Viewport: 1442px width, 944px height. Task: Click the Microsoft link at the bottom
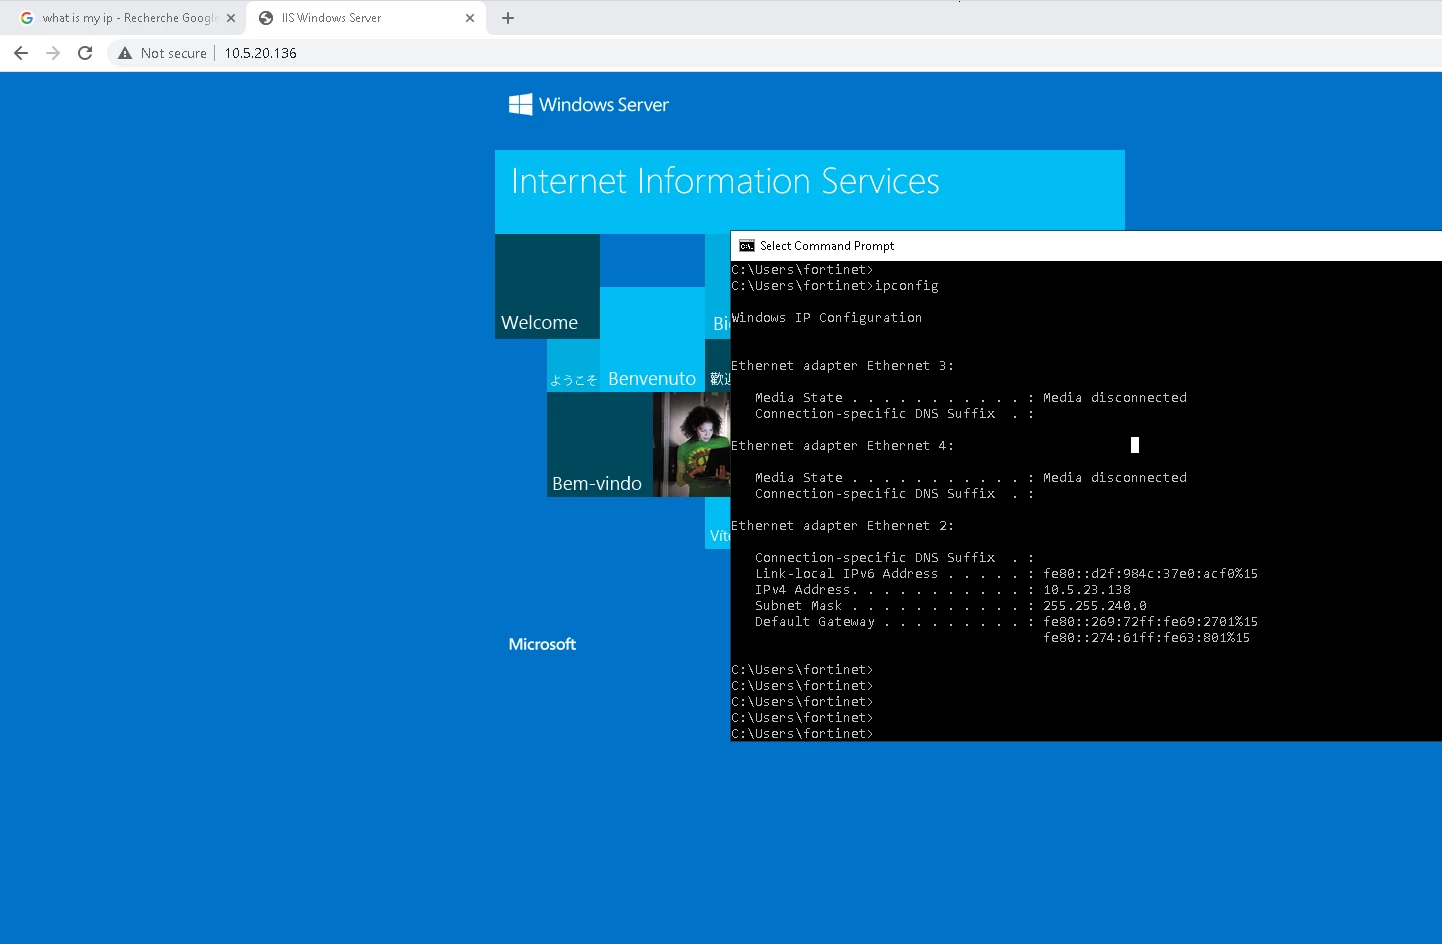click(x=542, y=644)
